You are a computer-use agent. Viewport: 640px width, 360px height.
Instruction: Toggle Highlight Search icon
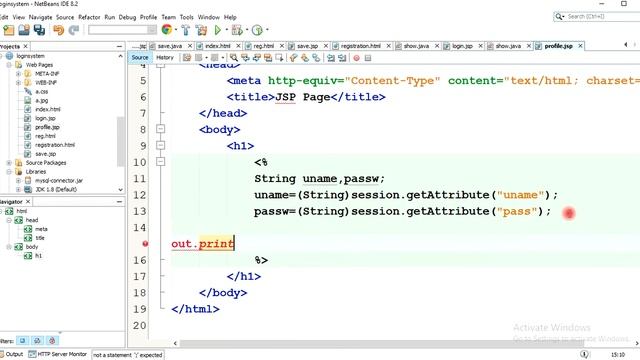(268, 58)
